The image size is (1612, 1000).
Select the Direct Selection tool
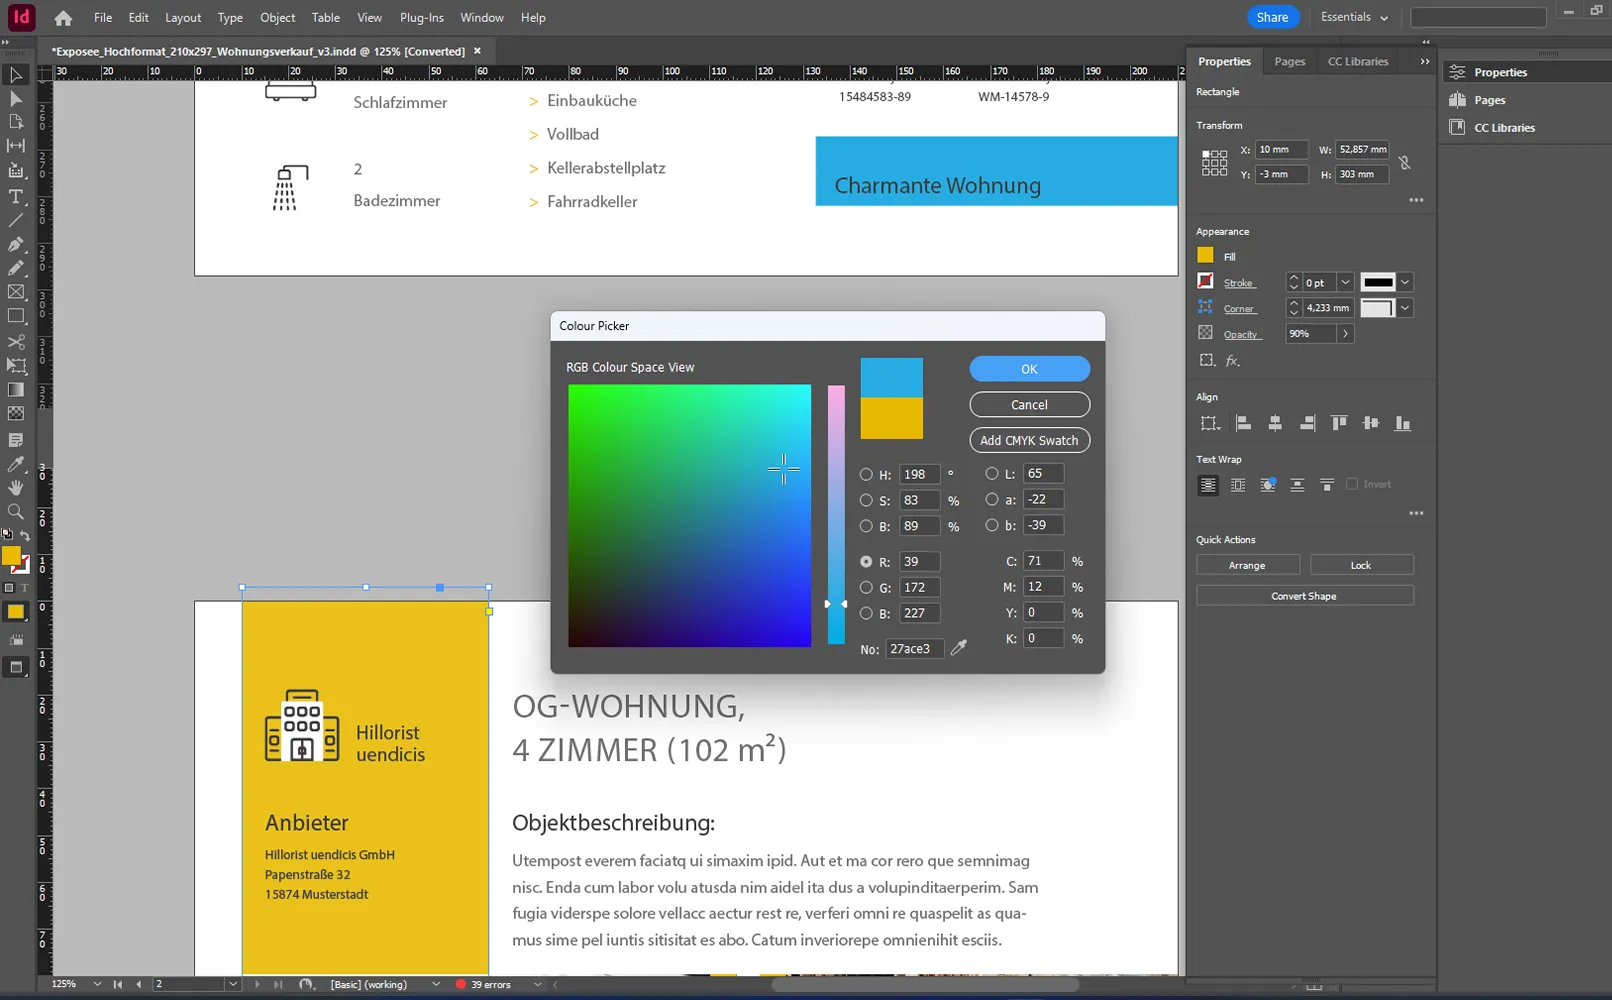pos(16,98)
